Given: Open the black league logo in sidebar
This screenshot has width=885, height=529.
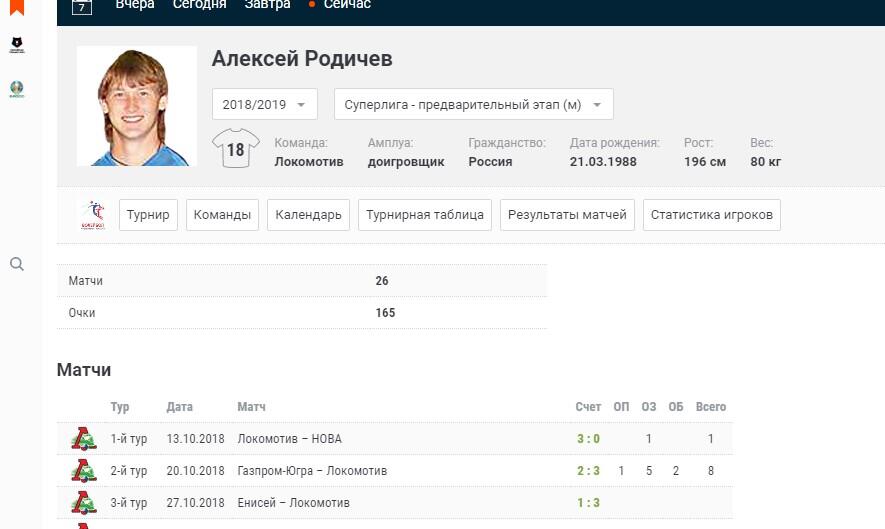Looking at the screenshot, I should pos(17,45).
